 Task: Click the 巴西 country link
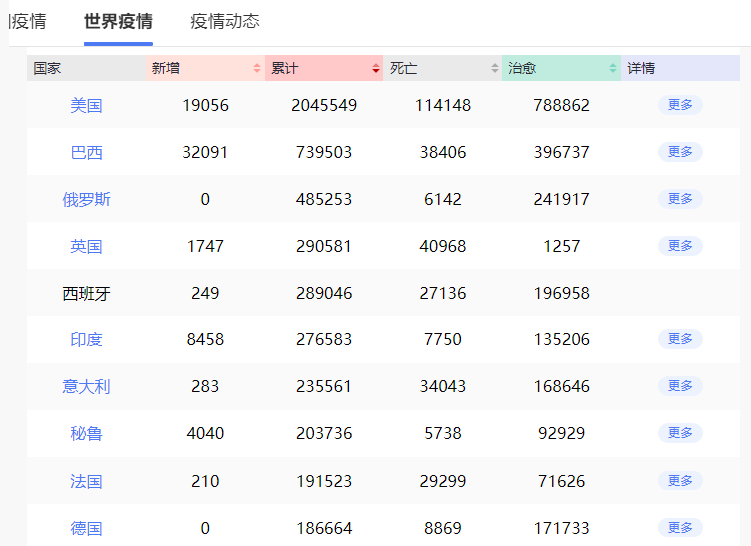click(86, 152)
